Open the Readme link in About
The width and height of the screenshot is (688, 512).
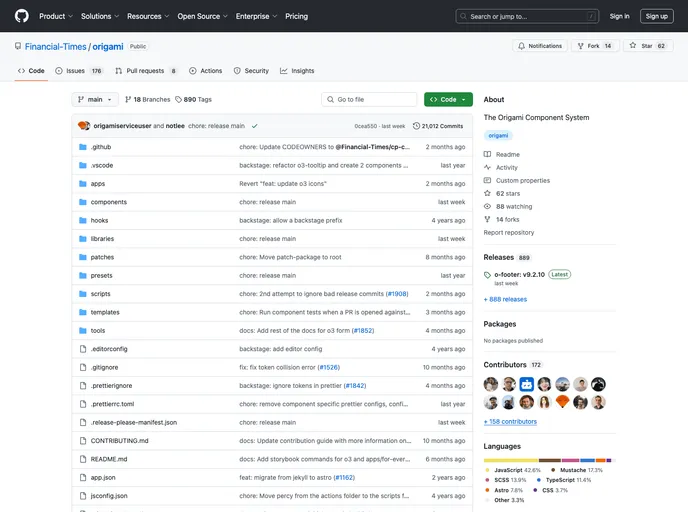(507, 154)
